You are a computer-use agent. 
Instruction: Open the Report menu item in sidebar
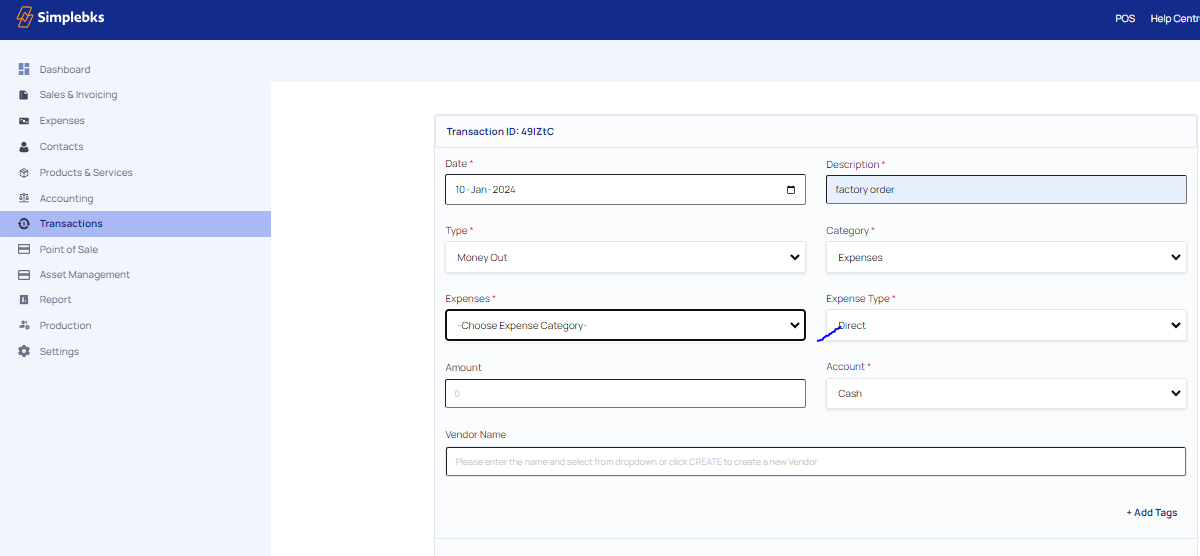pos(55,300)
